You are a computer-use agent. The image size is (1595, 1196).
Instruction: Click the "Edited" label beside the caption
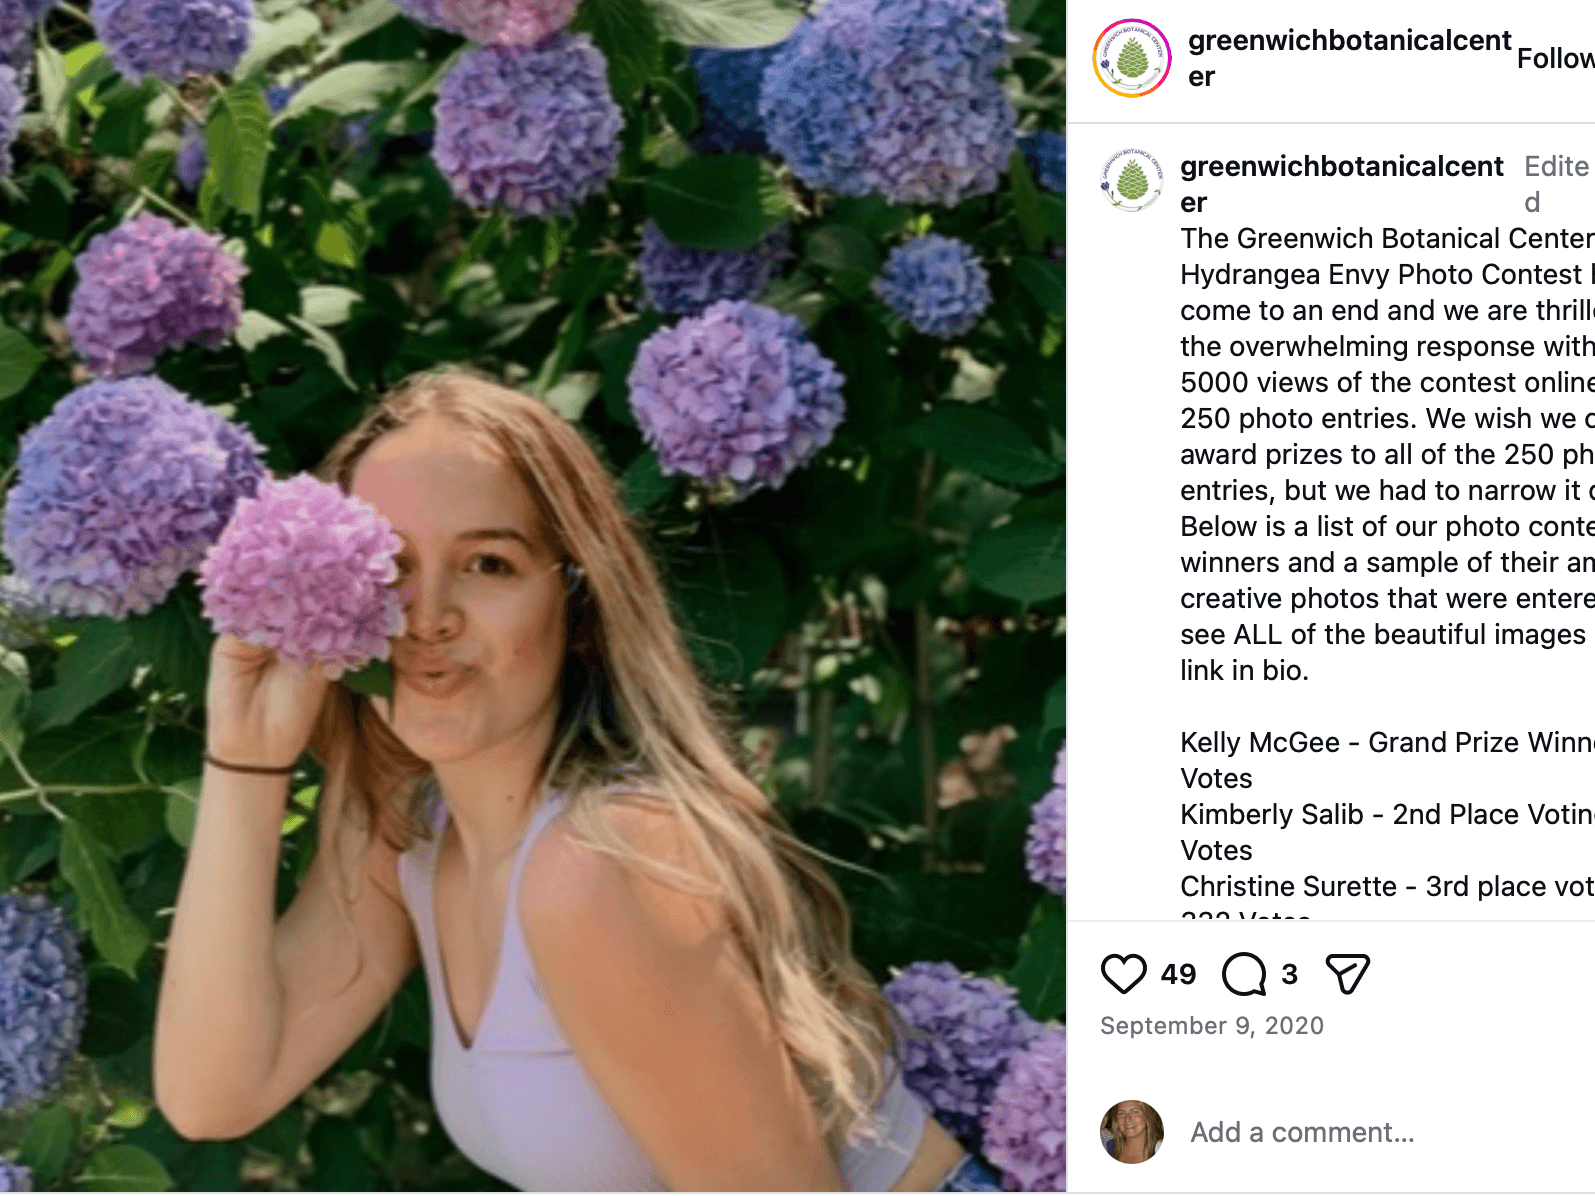click(x=1555, y=167)
